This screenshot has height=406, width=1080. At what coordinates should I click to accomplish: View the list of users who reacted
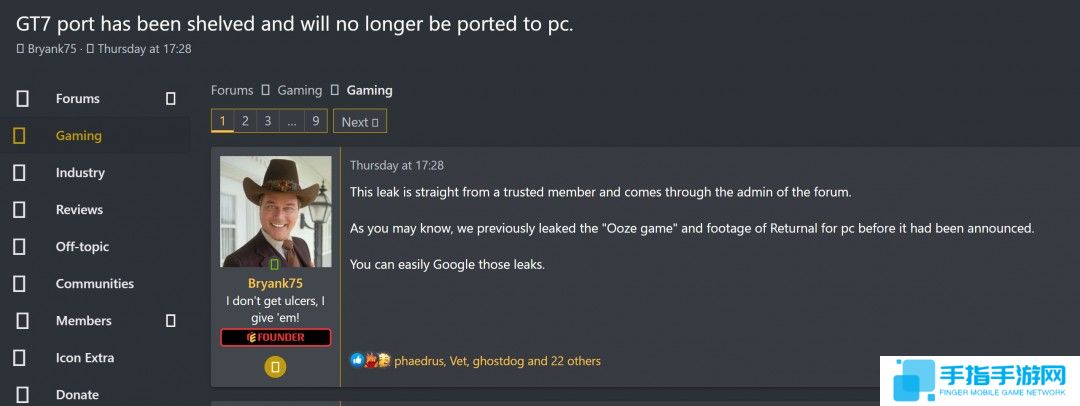tap(497, 360)
